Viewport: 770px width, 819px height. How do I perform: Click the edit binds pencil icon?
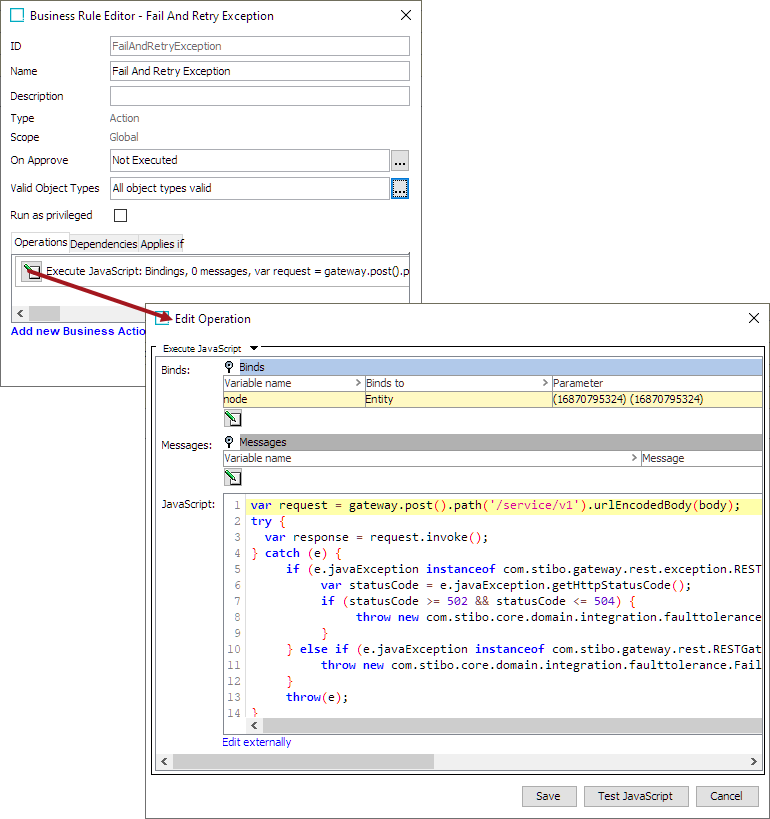(232, 418)
